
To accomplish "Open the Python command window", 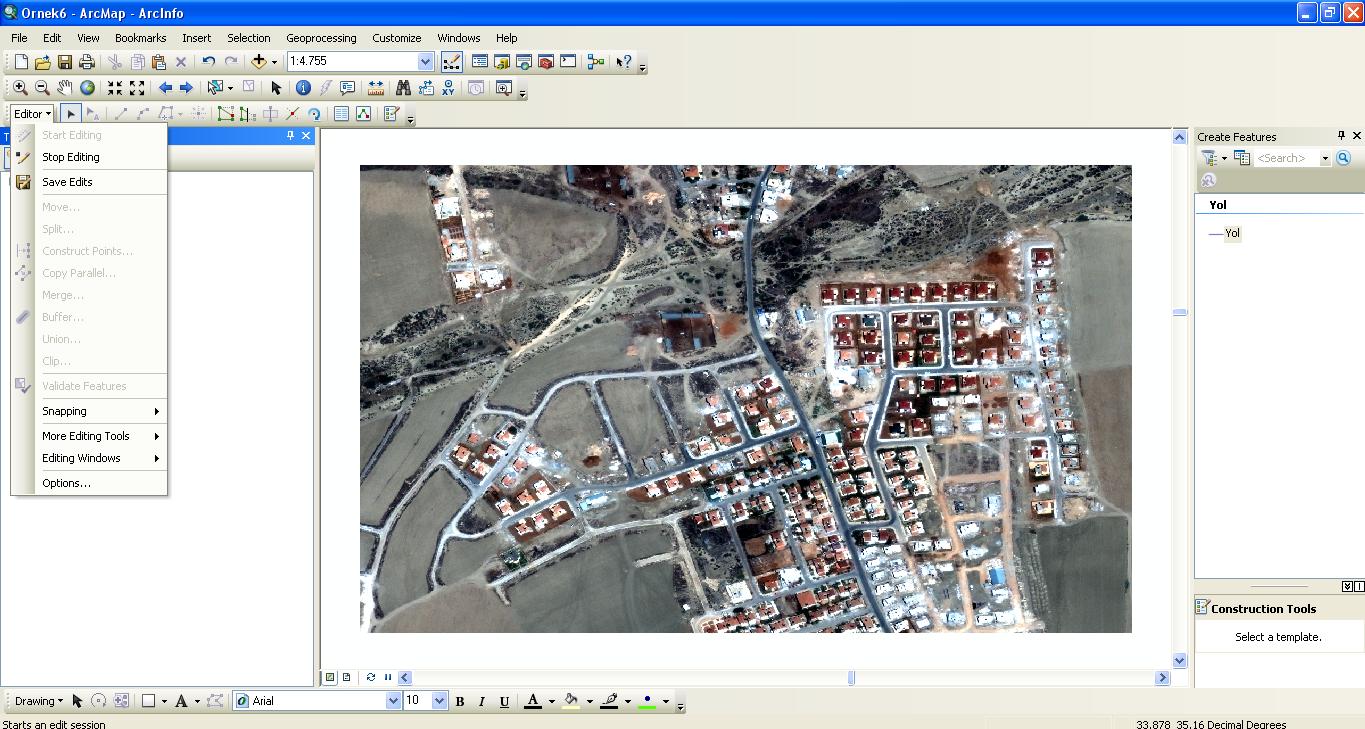I will (x=568, y=62).
